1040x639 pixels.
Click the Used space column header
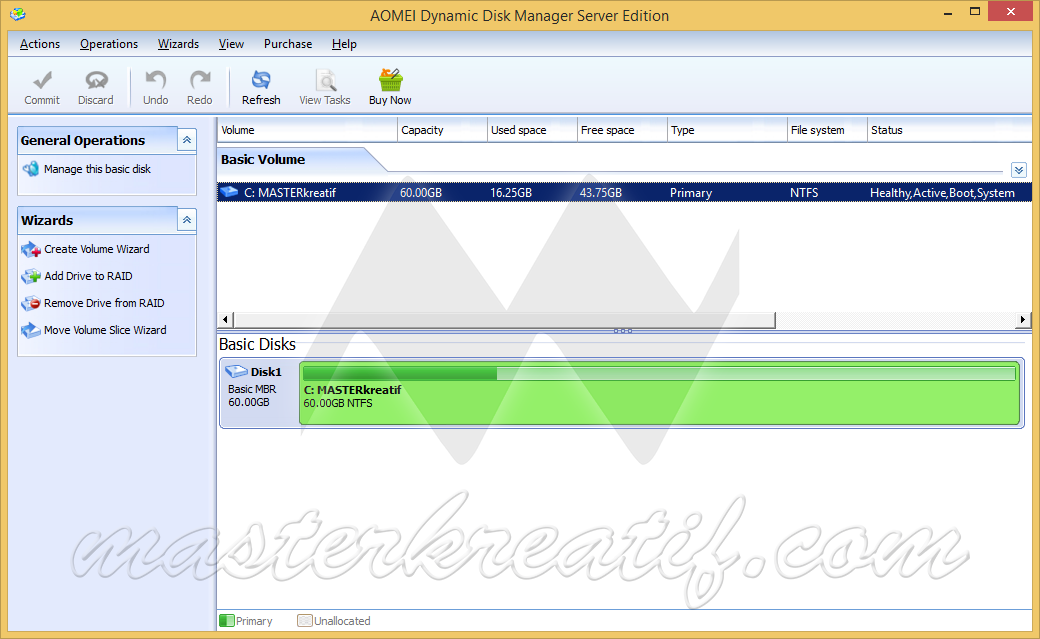[533, 130]
